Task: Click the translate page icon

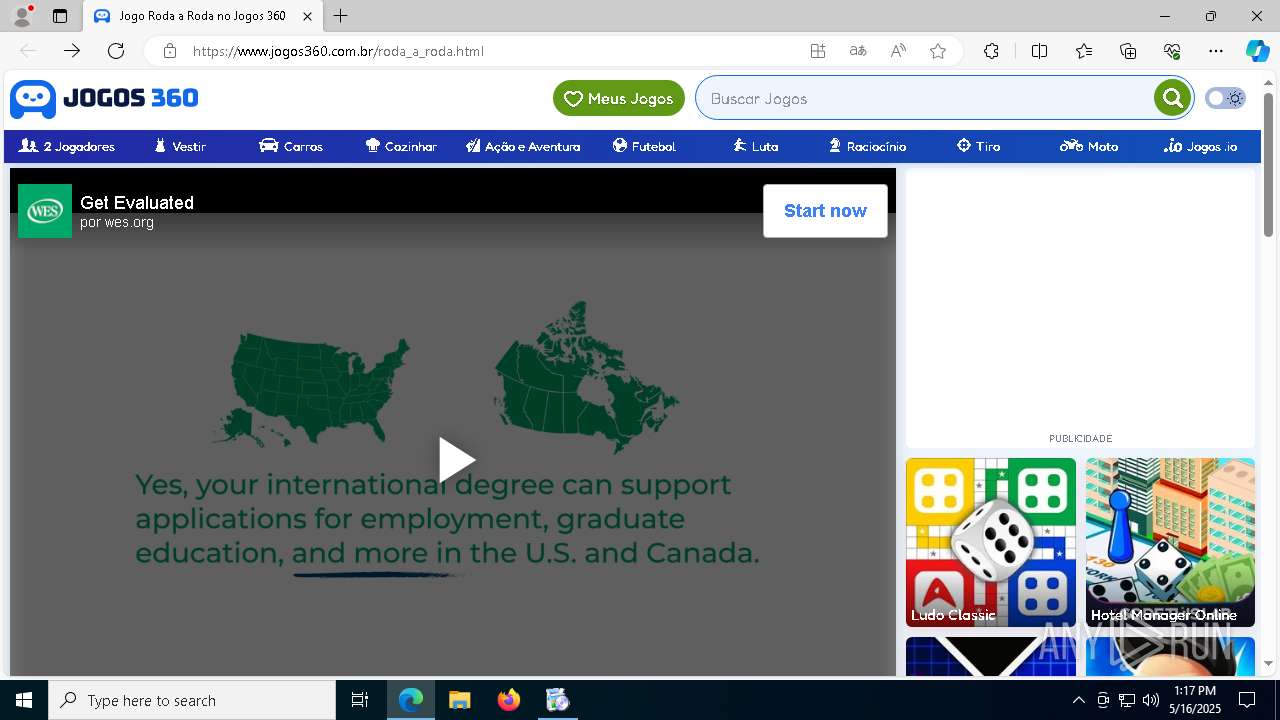Action: [858, 51]
